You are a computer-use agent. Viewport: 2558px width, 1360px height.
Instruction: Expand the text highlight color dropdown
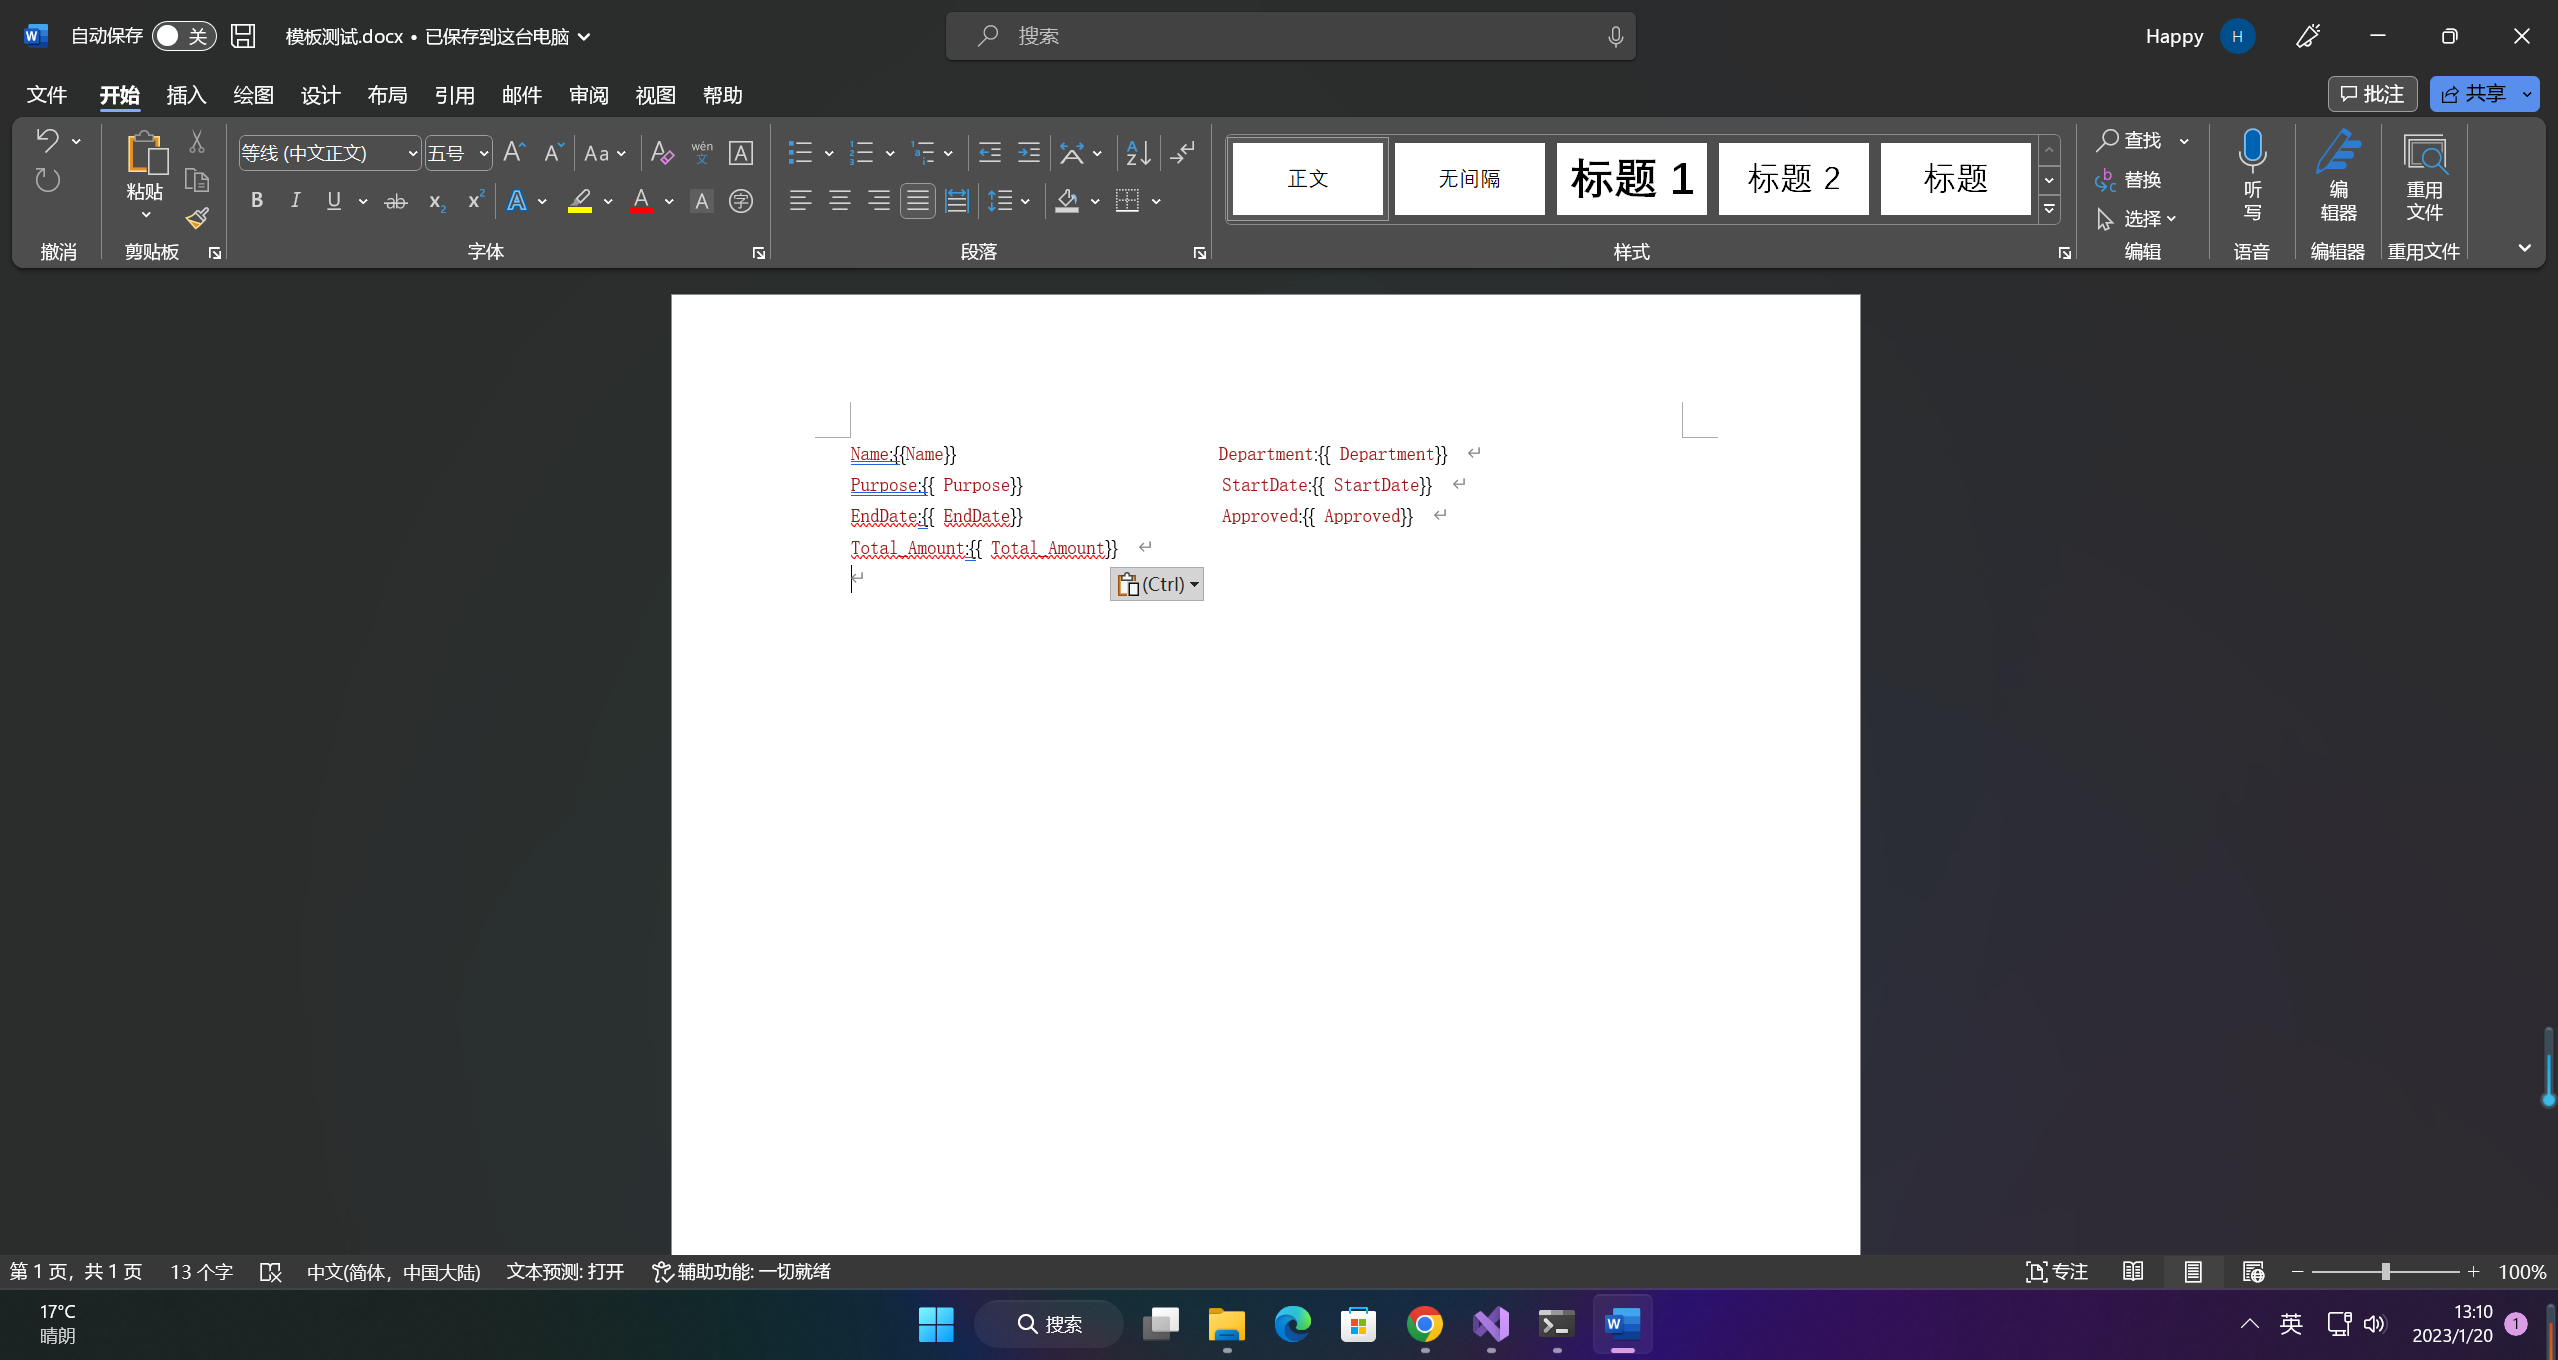point(610,200)
